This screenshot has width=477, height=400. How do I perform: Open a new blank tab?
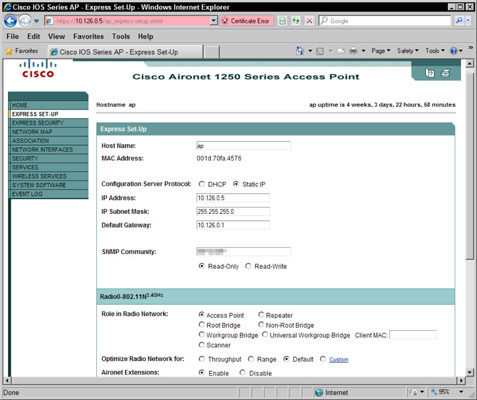click(x=211, y=52)
